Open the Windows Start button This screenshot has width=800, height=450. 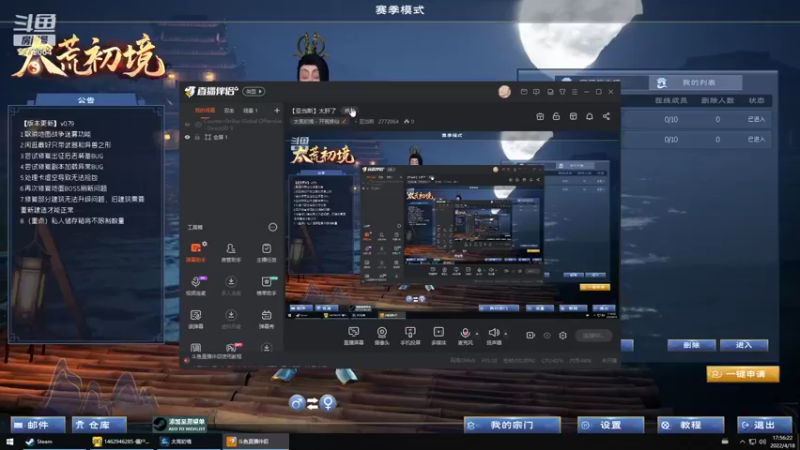click(x=10, y=441)
